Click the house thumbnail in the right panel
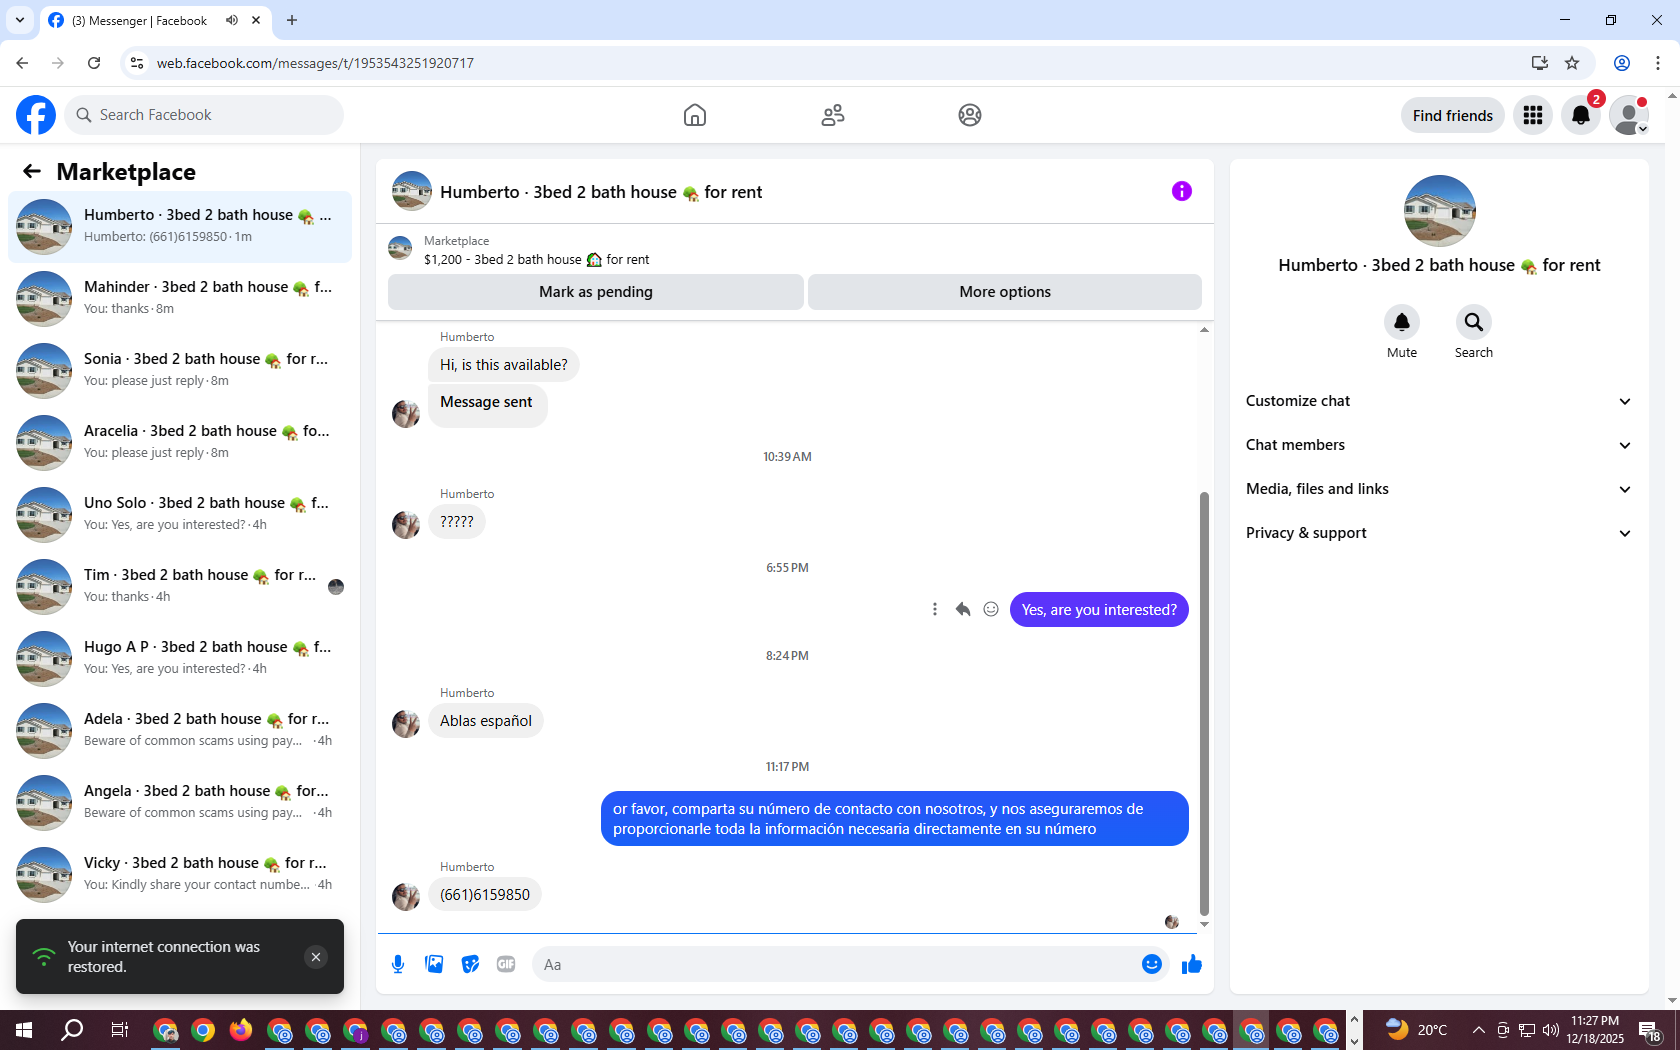 point(1440,211)
